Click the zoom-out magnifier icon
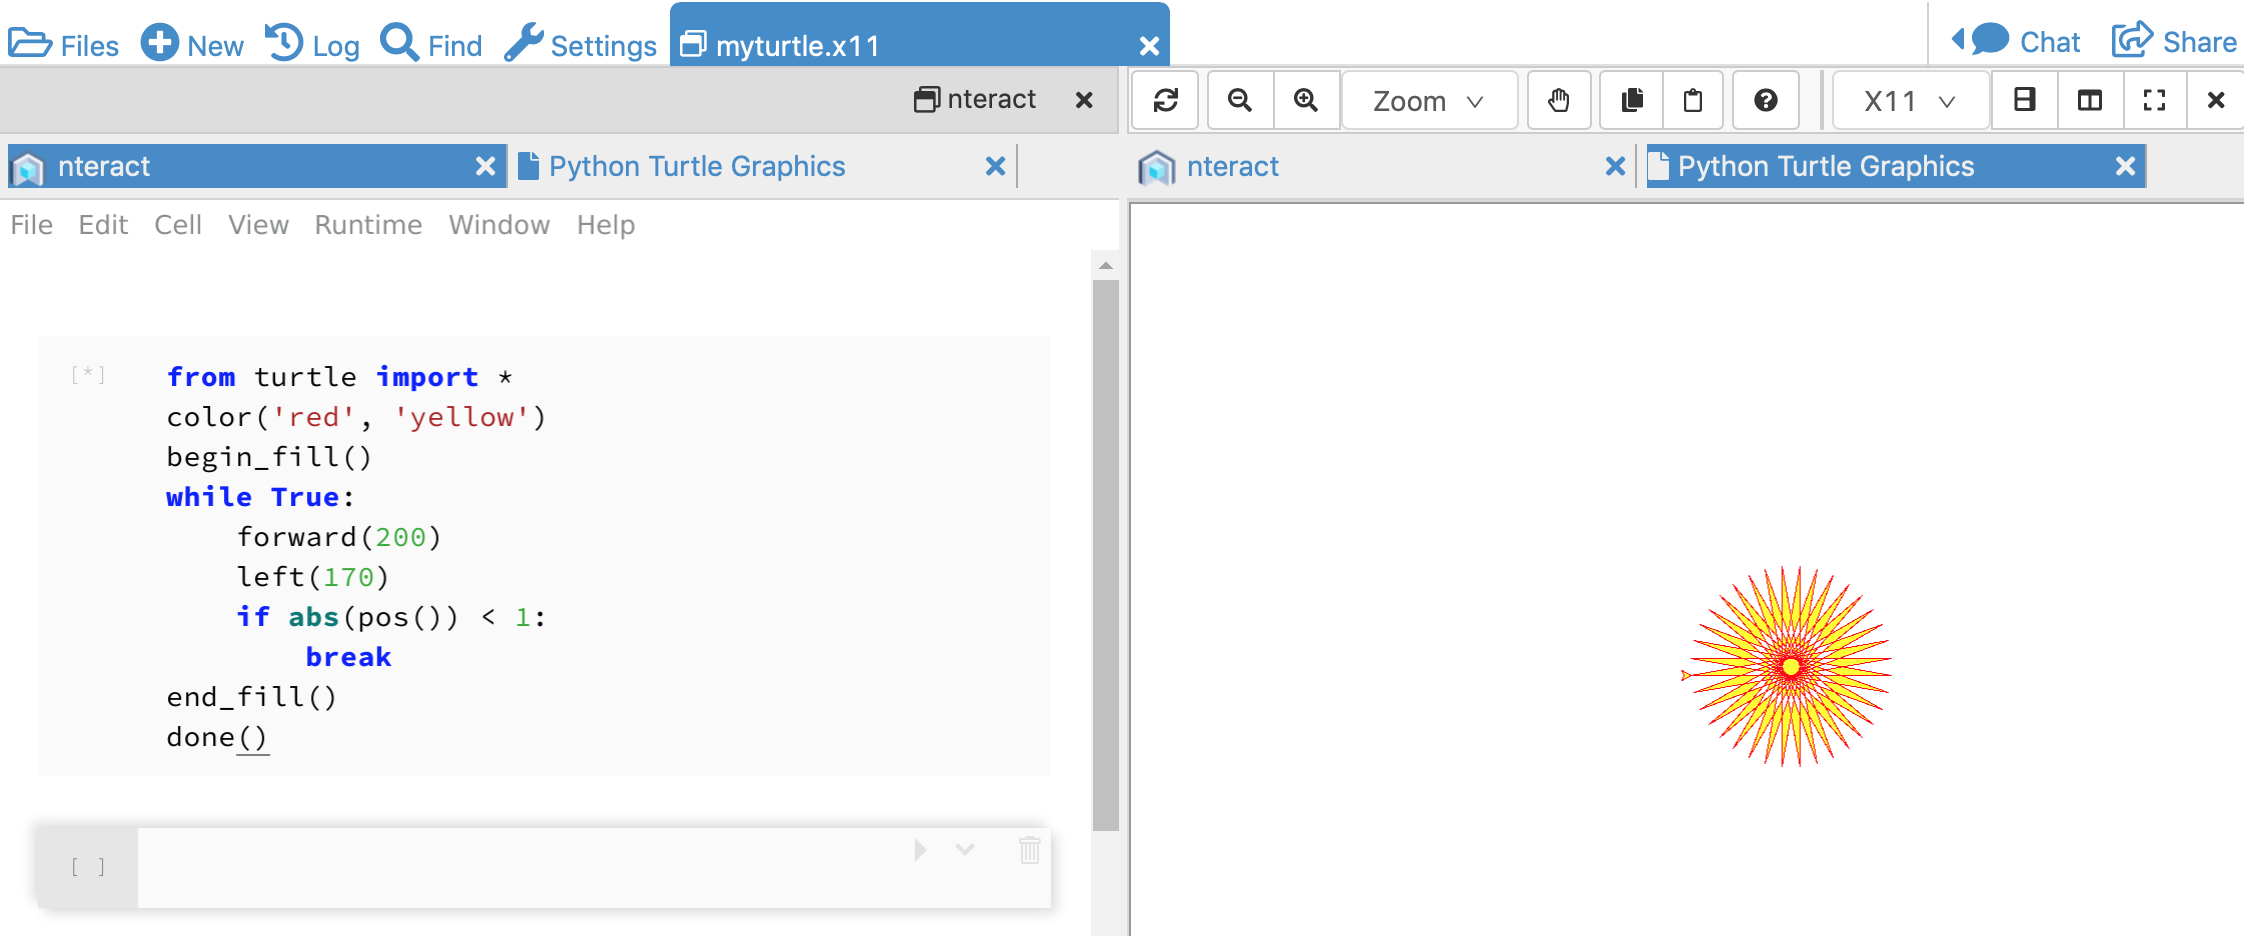 point(1238,100)
